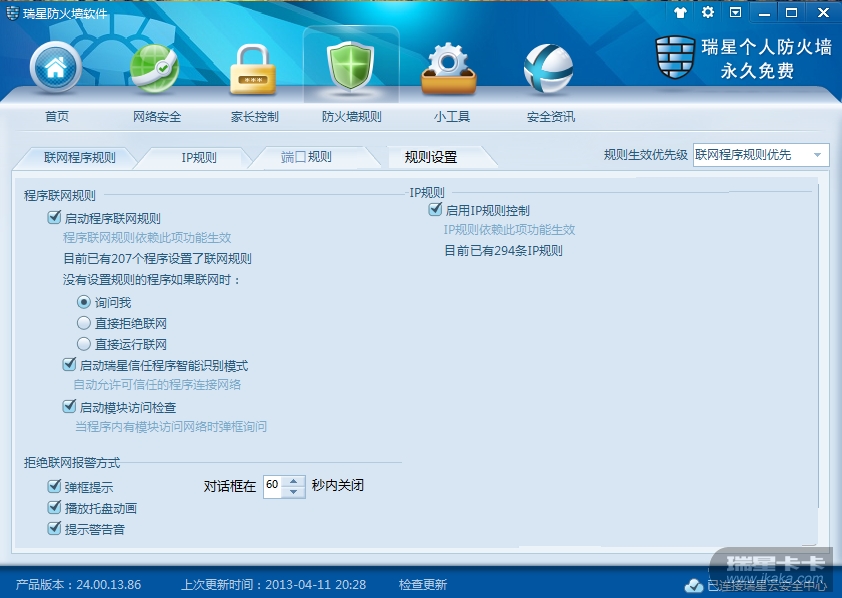Open the title bar dropdown menu icon
The image size is (842, 598).
736,12
